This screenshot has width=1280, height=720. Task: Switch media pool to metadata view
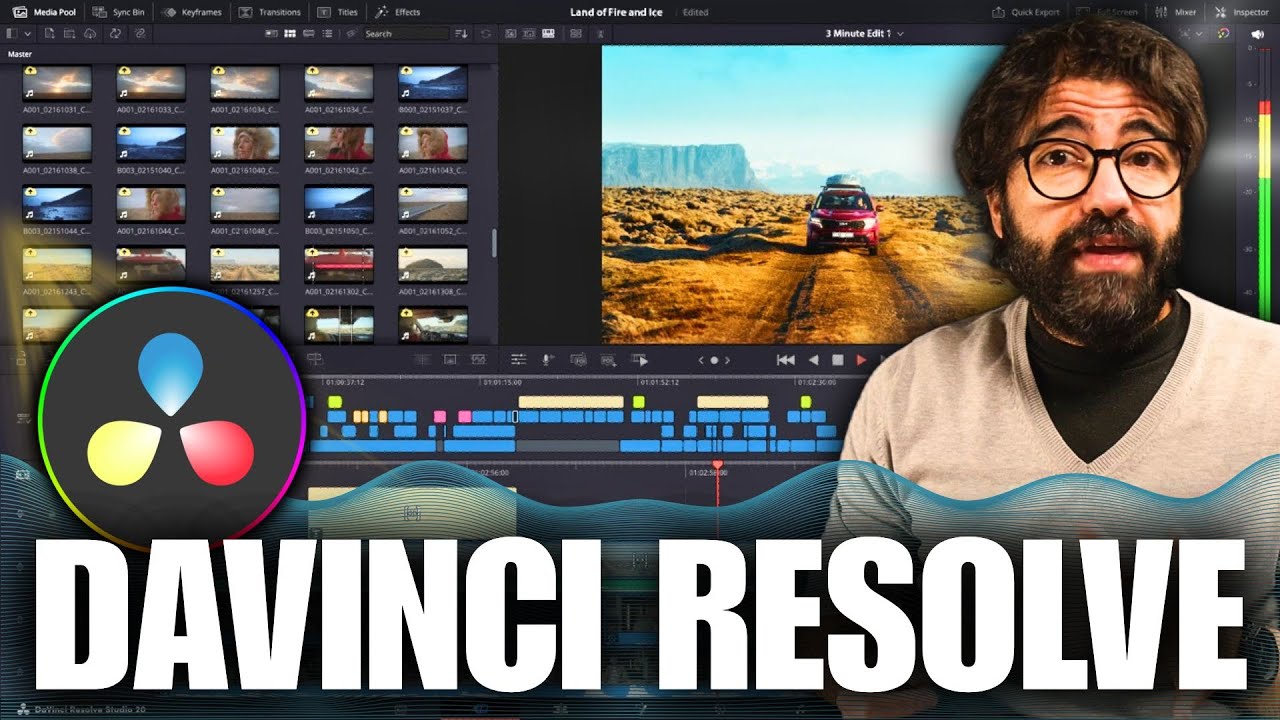click(272, 34)
